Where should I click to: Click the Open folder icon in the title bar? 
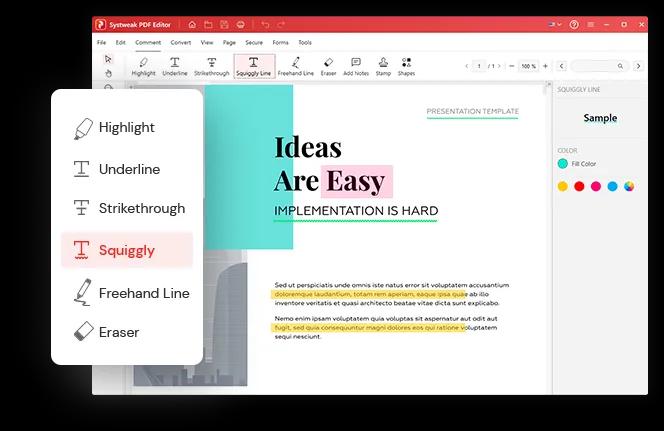point(208,25)
